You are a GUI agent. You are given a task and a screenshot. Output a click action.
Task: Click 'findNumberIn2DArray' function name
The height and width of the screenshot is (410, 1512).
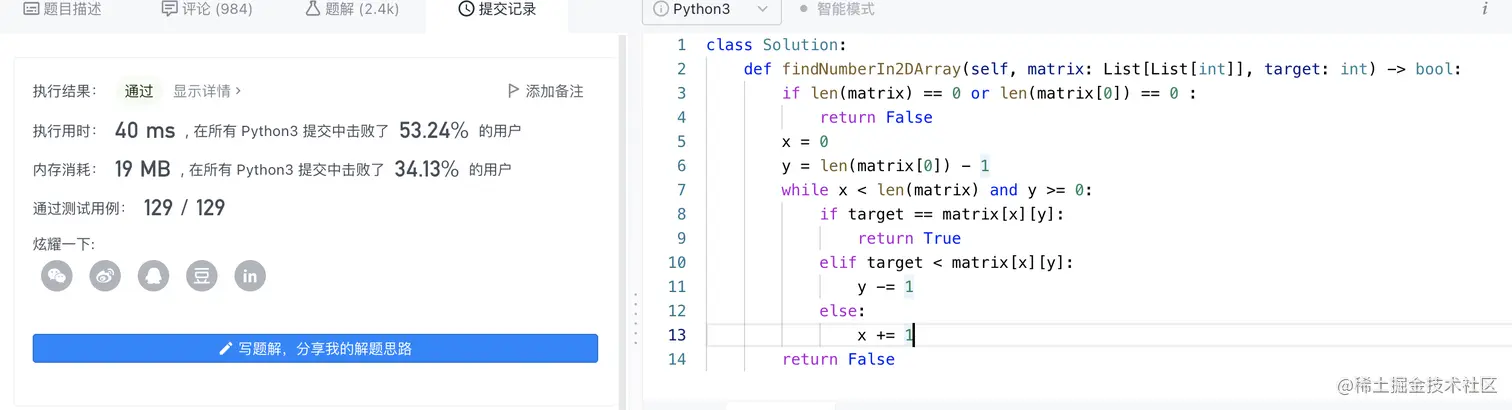(x=873, y=69)
